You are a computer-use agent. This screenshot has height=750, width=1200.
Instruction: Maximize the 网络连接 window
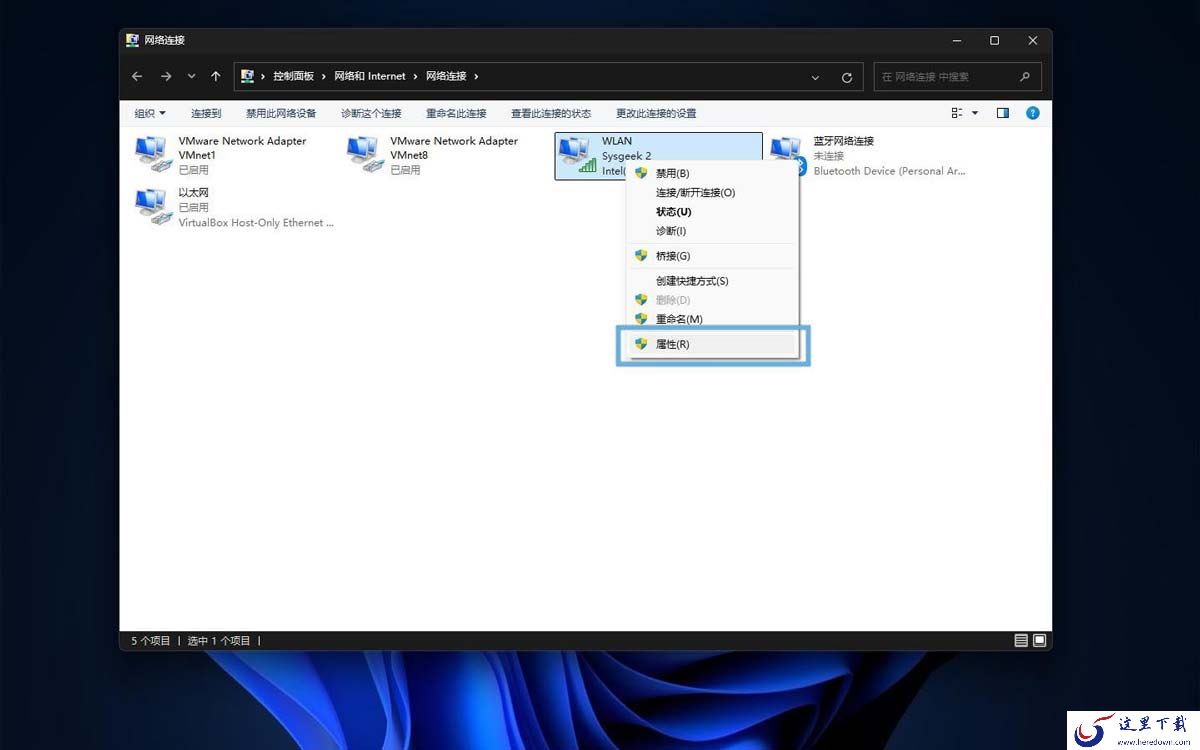(x=994, y=40)
